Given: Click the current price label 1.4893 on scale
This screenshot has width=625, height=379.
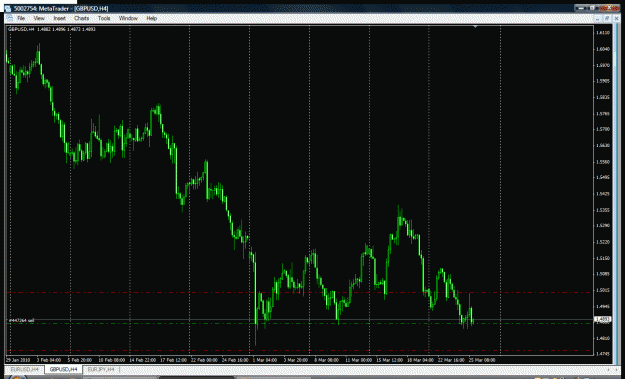Looking at the screenshot, I should (602, 319).
